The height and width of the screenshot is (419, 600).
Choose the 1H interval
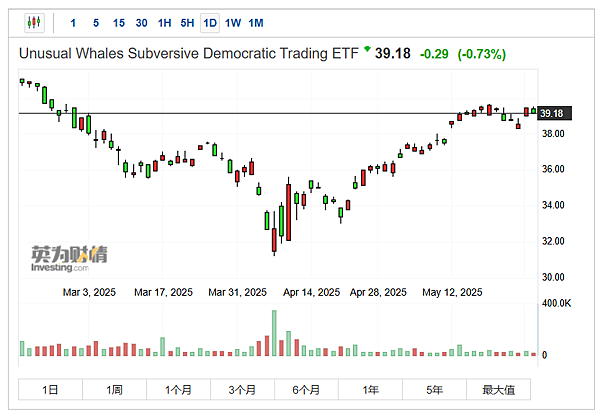tap(165, 23)
